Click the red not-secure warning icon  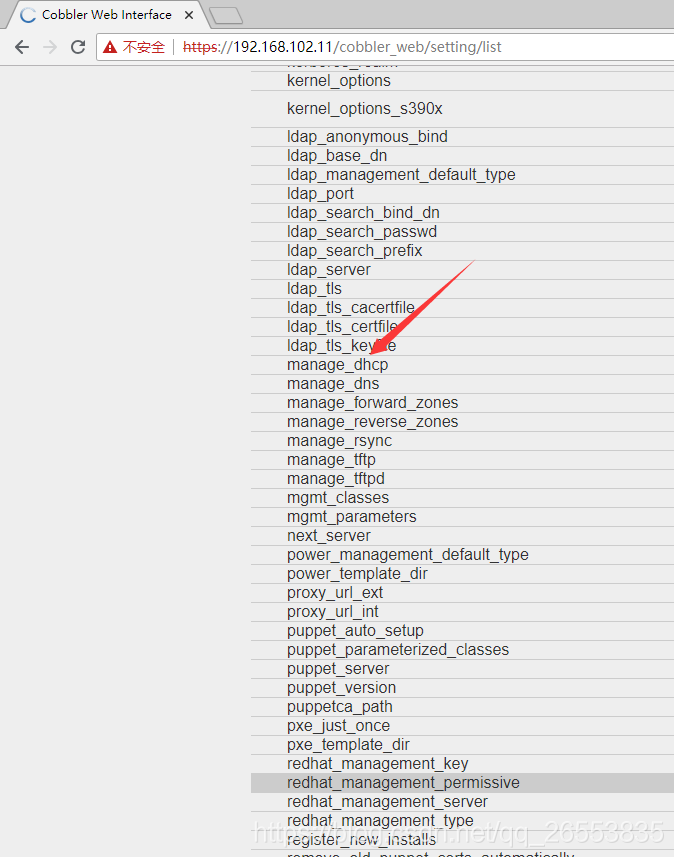110,47
